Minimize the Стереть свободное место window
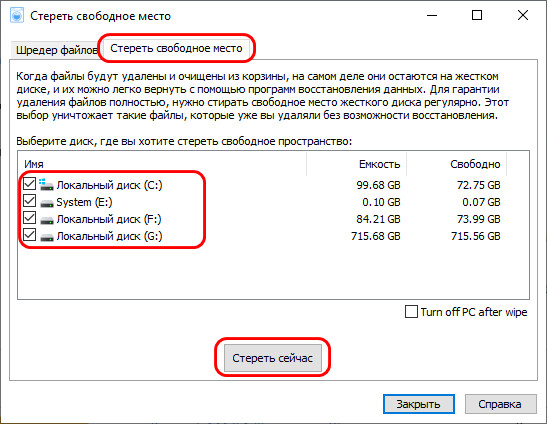 (x=432, y=15)
